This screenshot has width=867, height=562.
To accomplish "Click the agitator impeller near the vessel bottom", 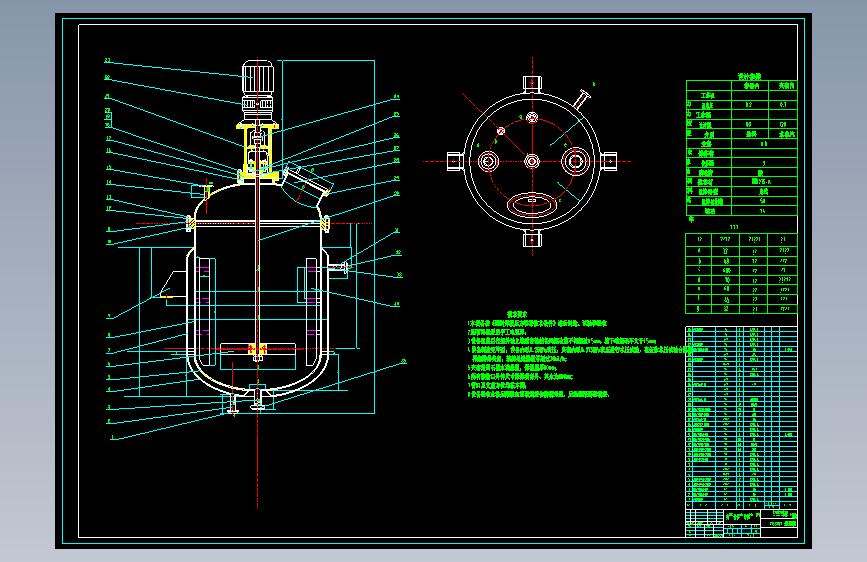I will (x=258, y=349).
